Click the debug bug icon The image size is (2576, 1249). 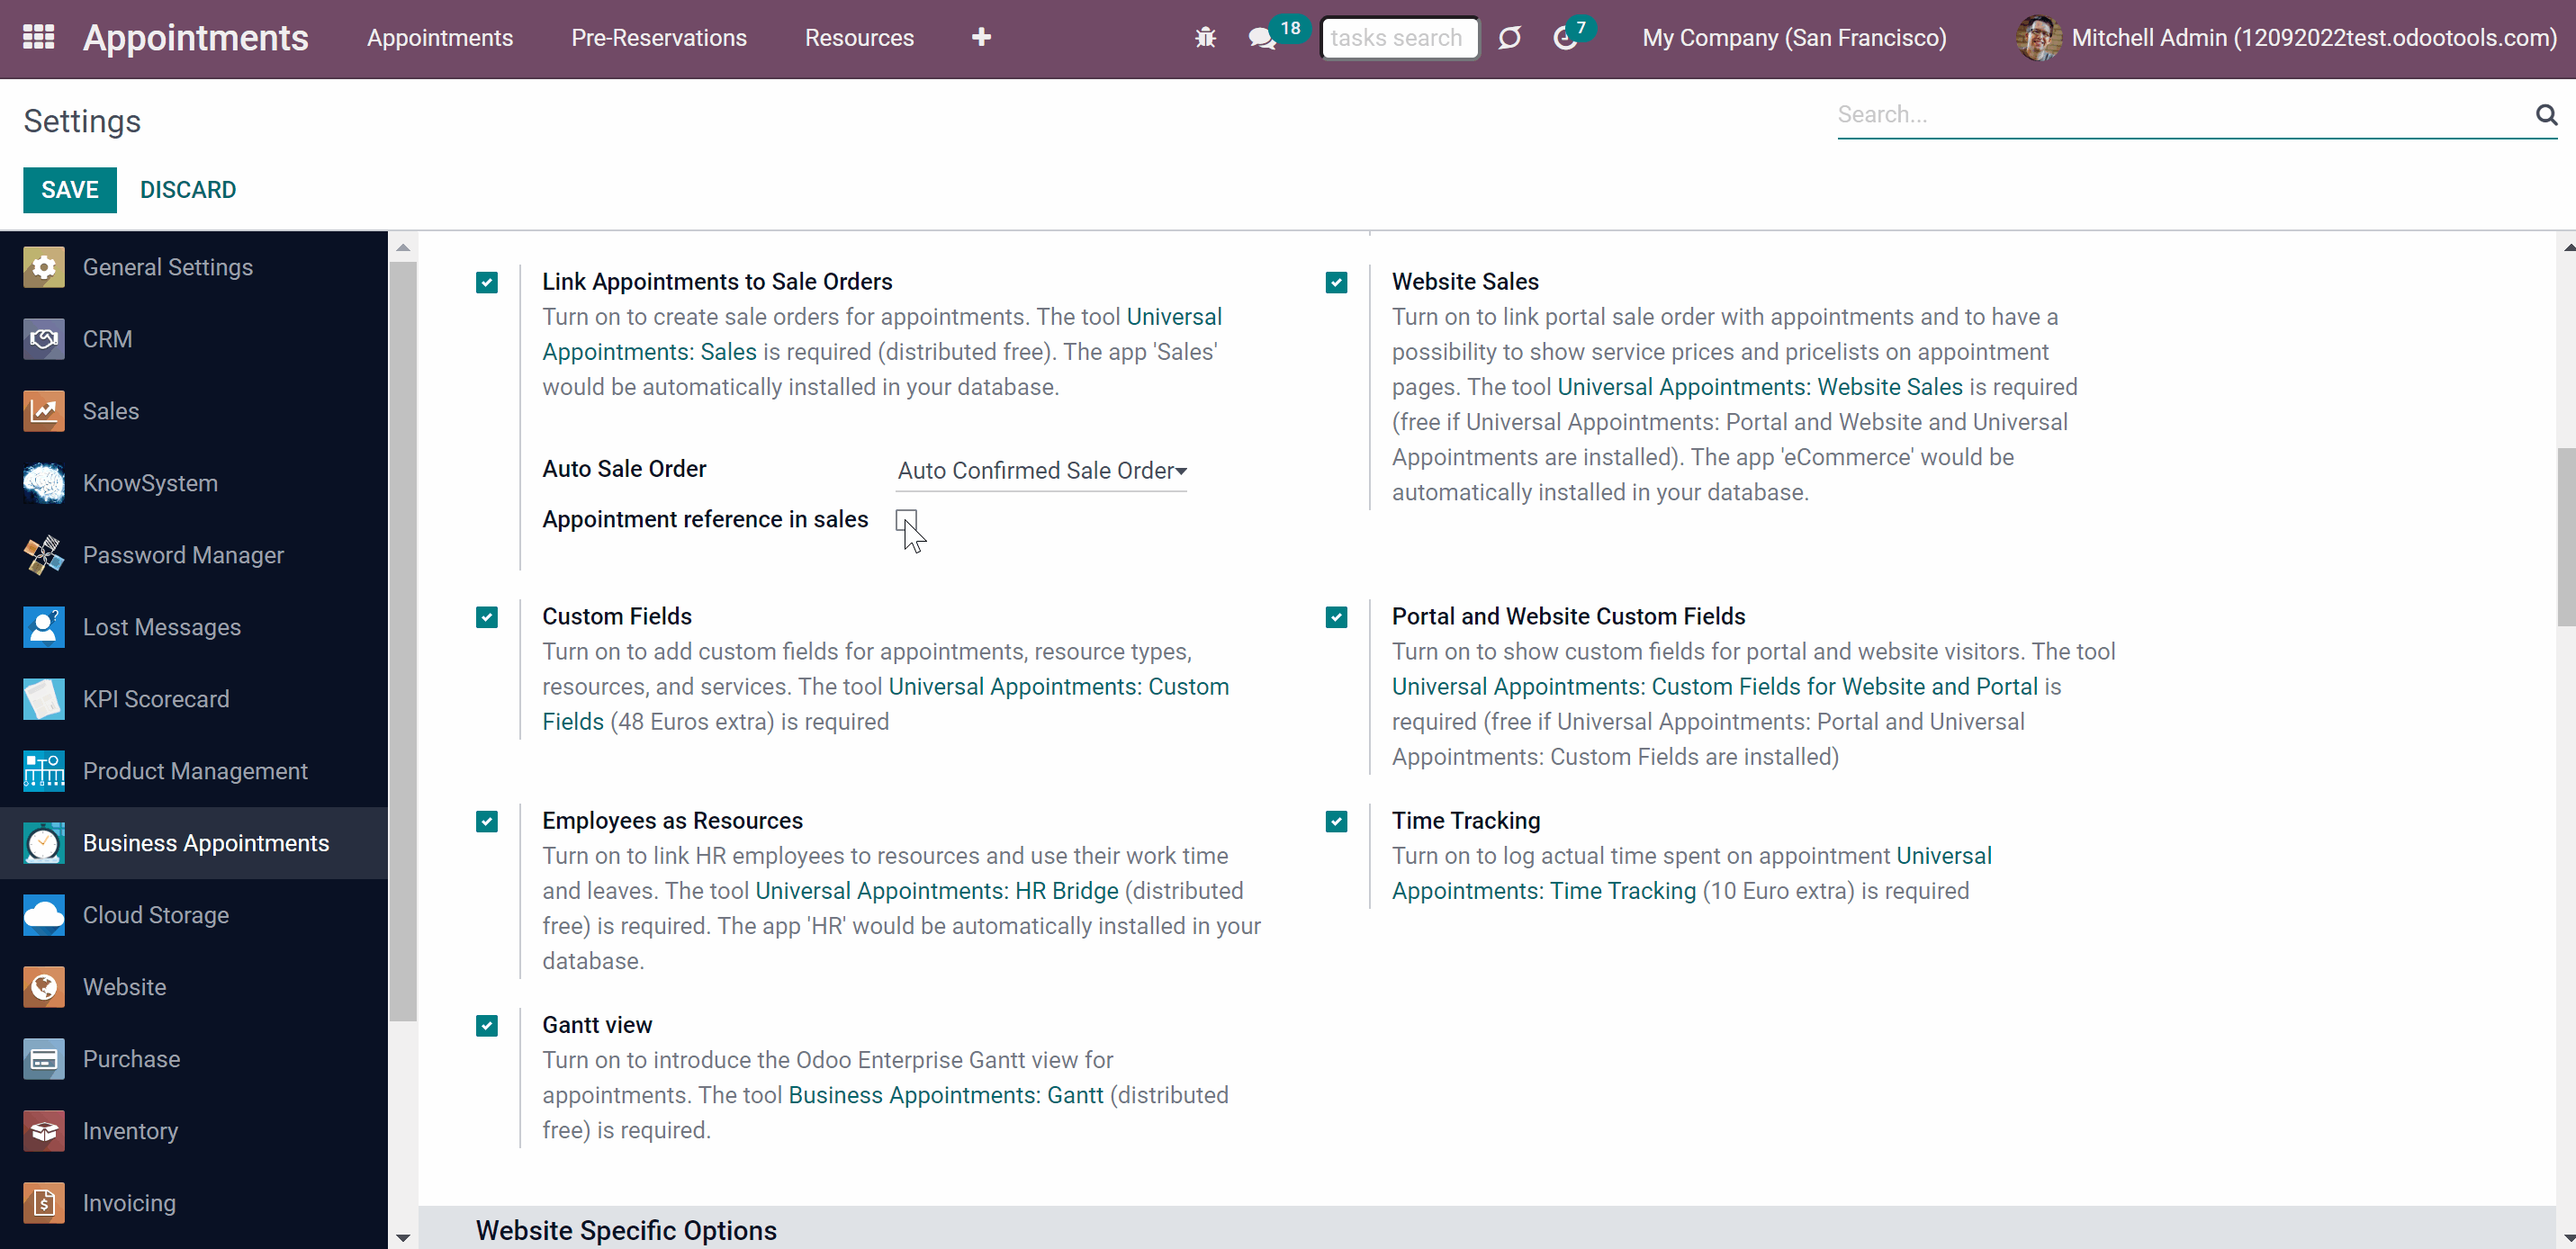(x=1205, y=38)
